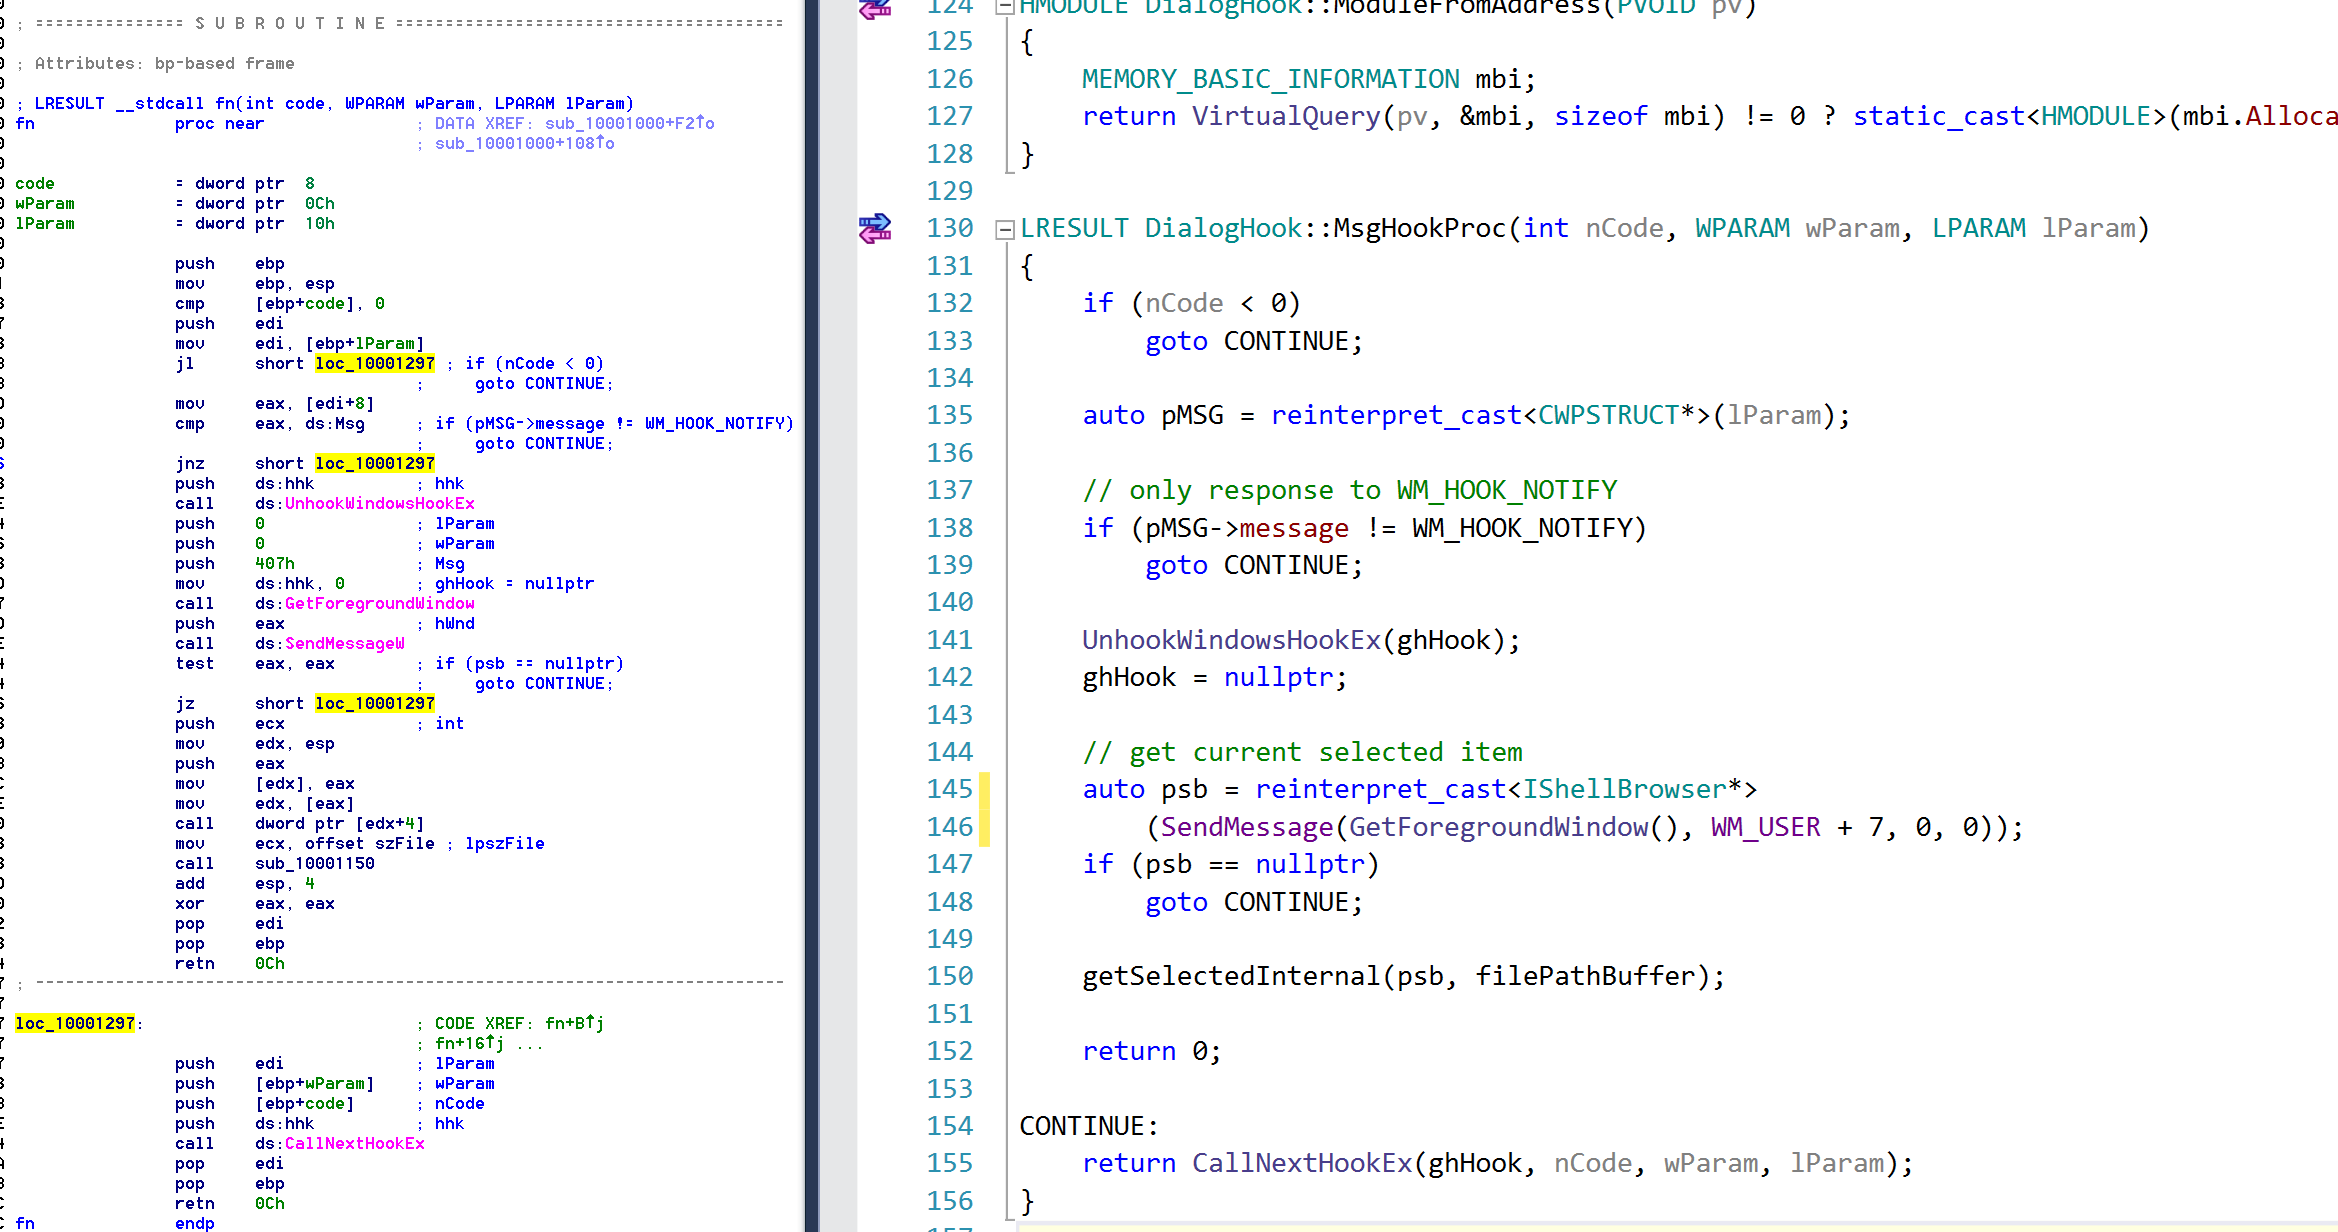Image resolution: width=2338 pixels, height=1232 pixels.
Task: Click WM_USER on line 146
Action: [1765, 827]
